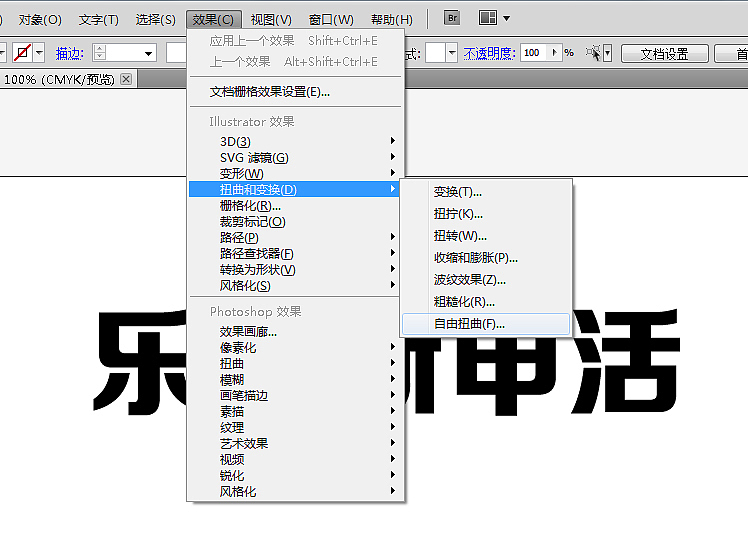The height and width of the screenshot is (550, 748).
Task: Open the stroke swatch dropdown arrow
Action: click(39, 53)
